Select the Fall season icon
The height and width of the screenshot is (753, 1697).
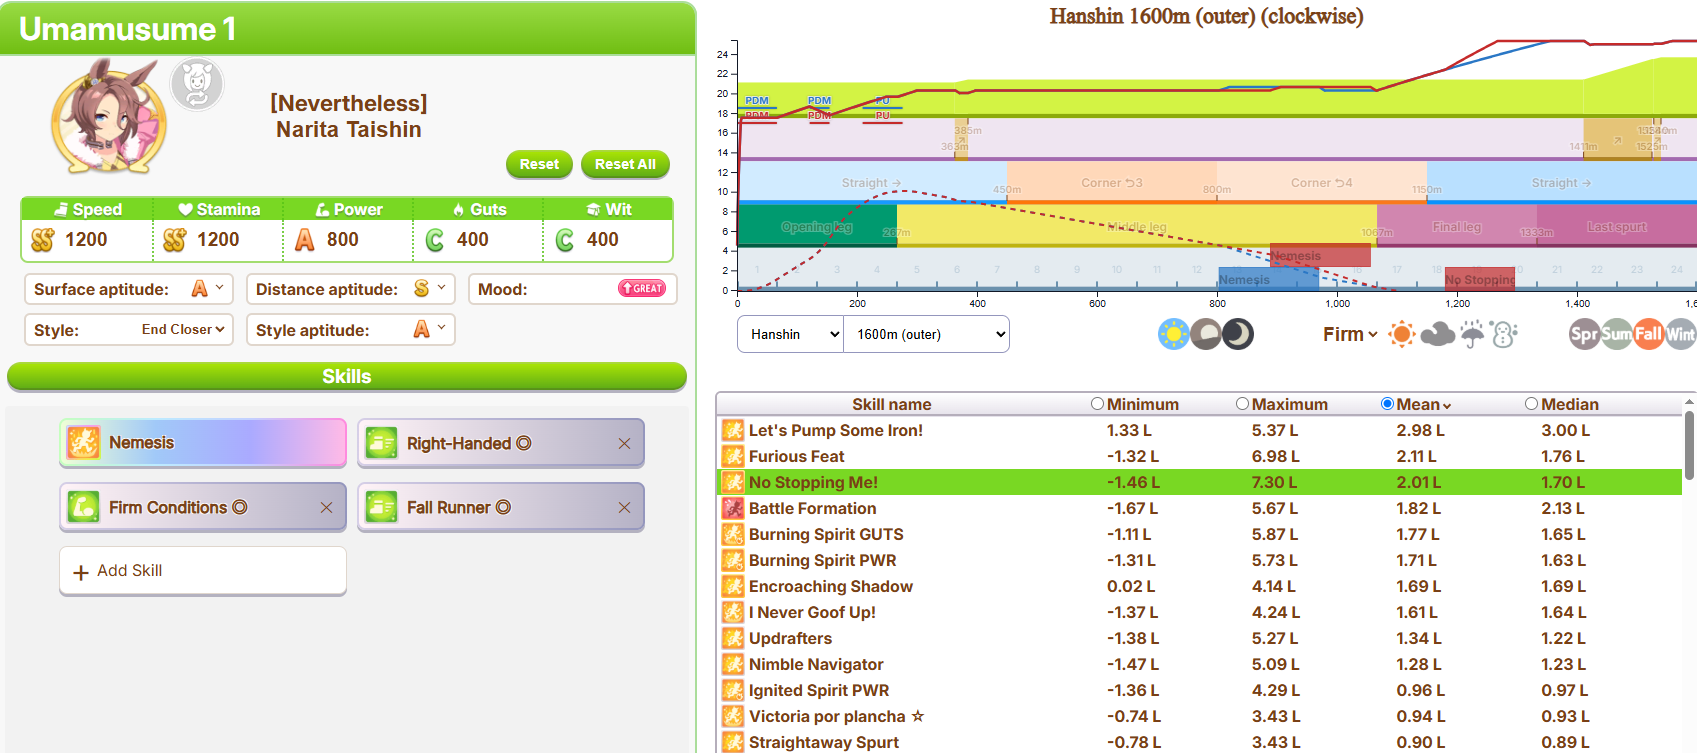point(1649,334)
